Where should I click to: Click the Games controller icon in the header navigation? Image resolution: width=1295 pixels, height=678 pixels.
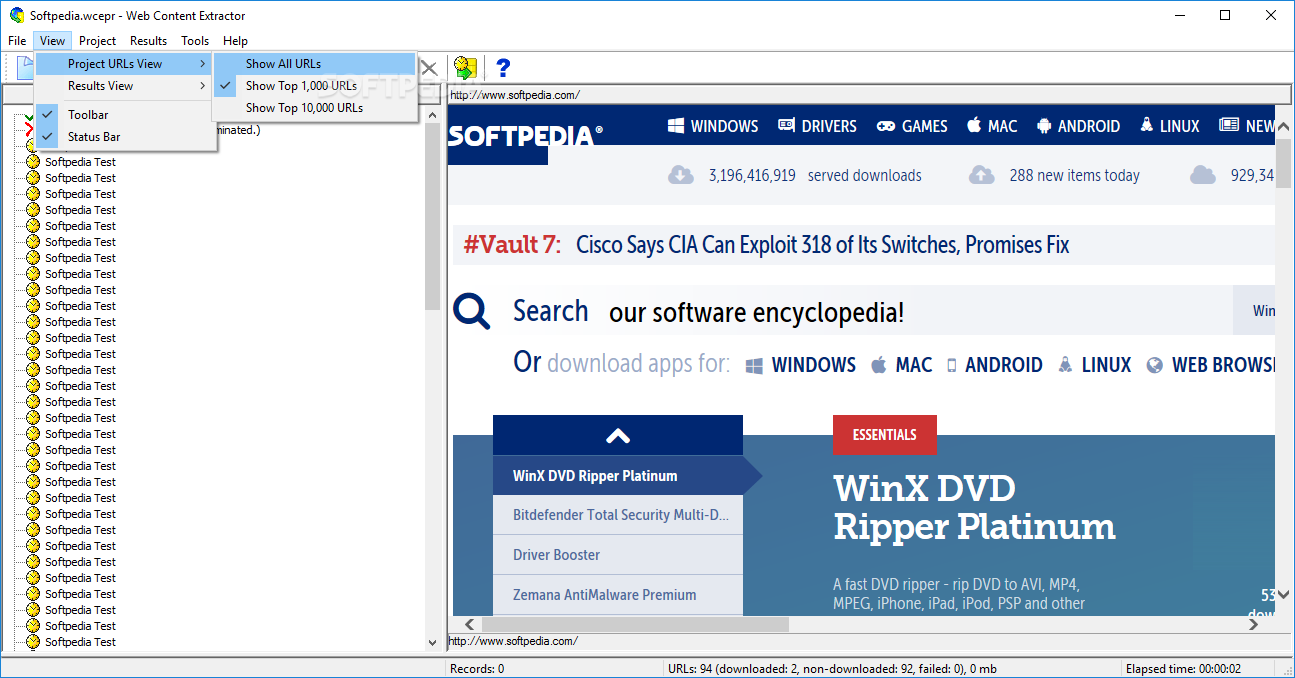pos(886,126)
